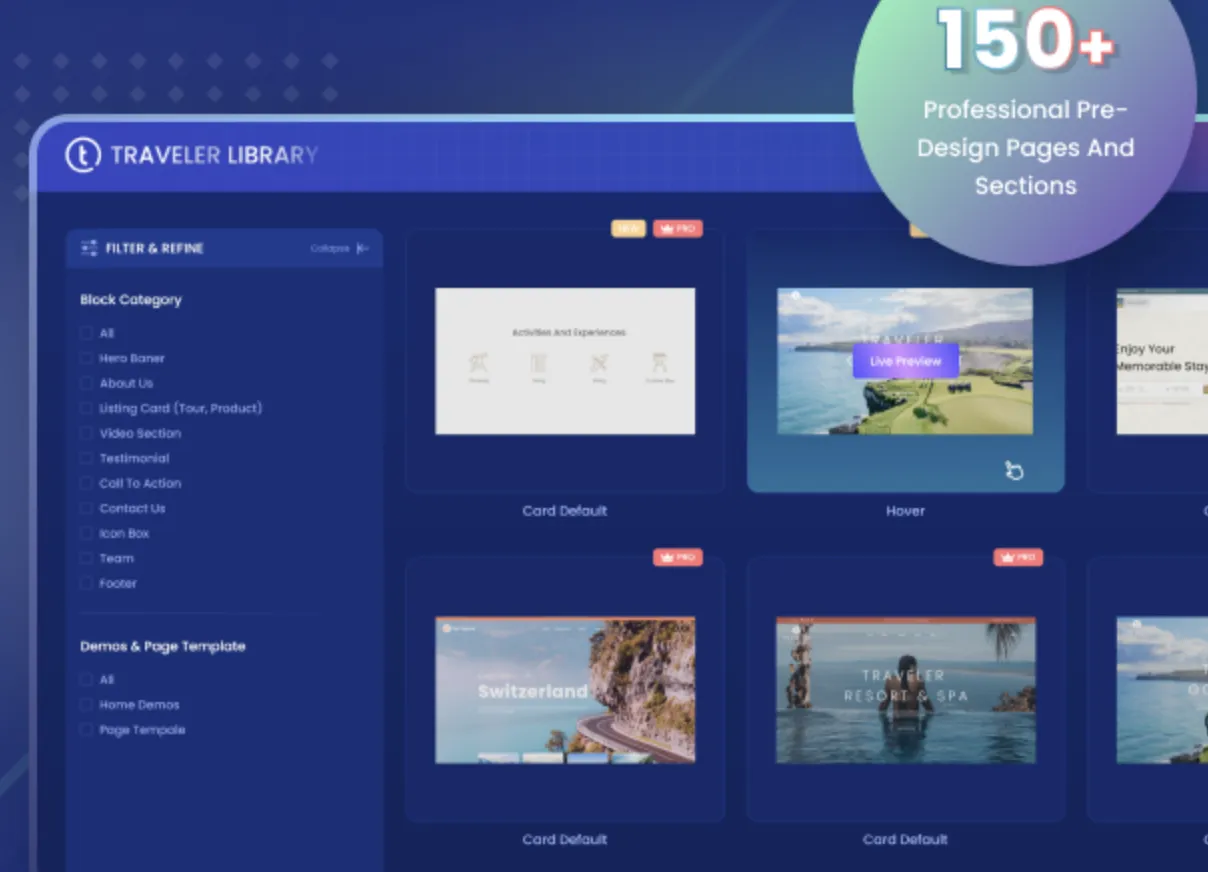
Task: Enable the Contact Us filter checkbox
Action: click(87, 508)
